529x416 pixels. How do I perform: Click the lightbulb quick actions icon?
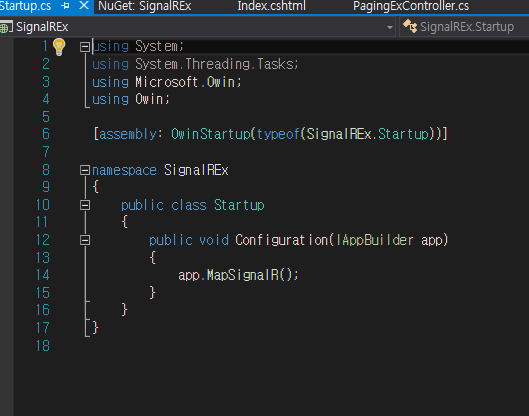(x=59, y=47)
